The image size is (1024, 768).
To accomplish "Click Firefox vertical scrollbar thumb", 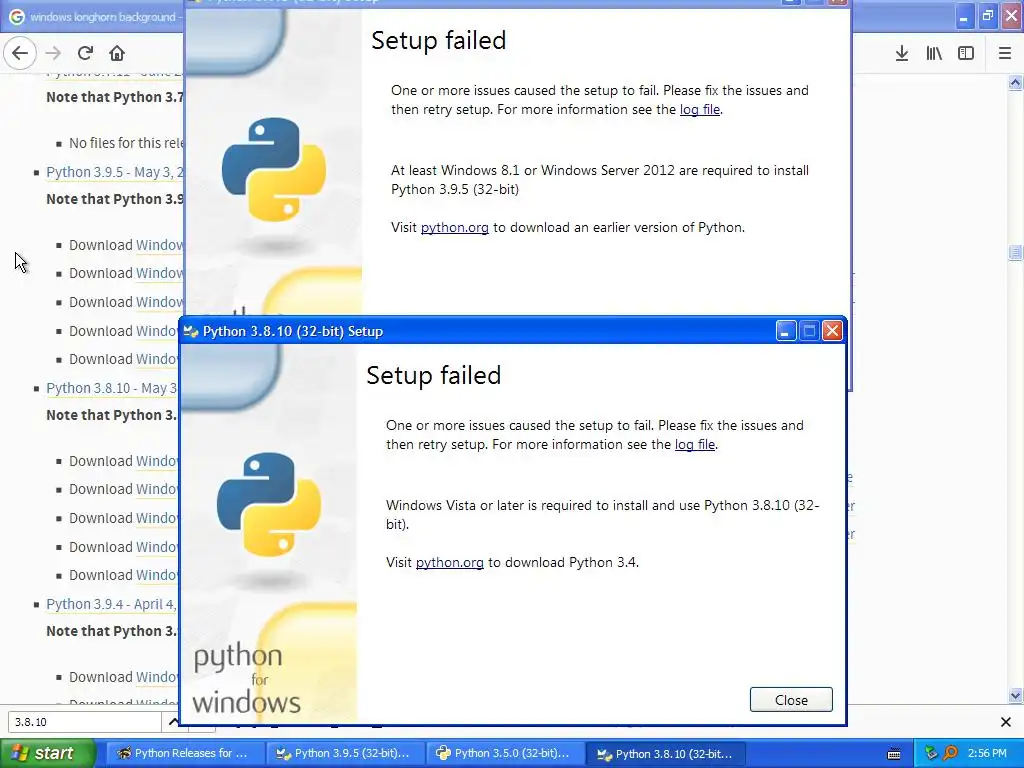I will click(1016, 252).
